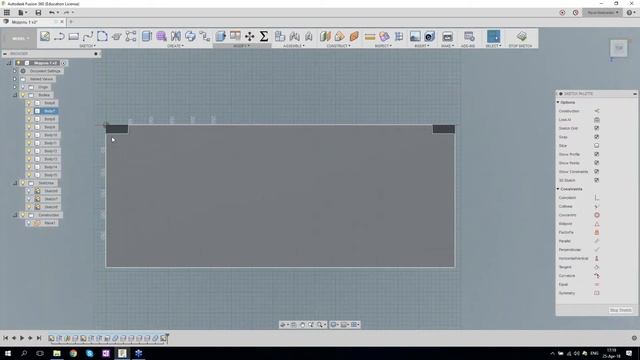Click the Save icon in top bar

[x=38, y=13]
